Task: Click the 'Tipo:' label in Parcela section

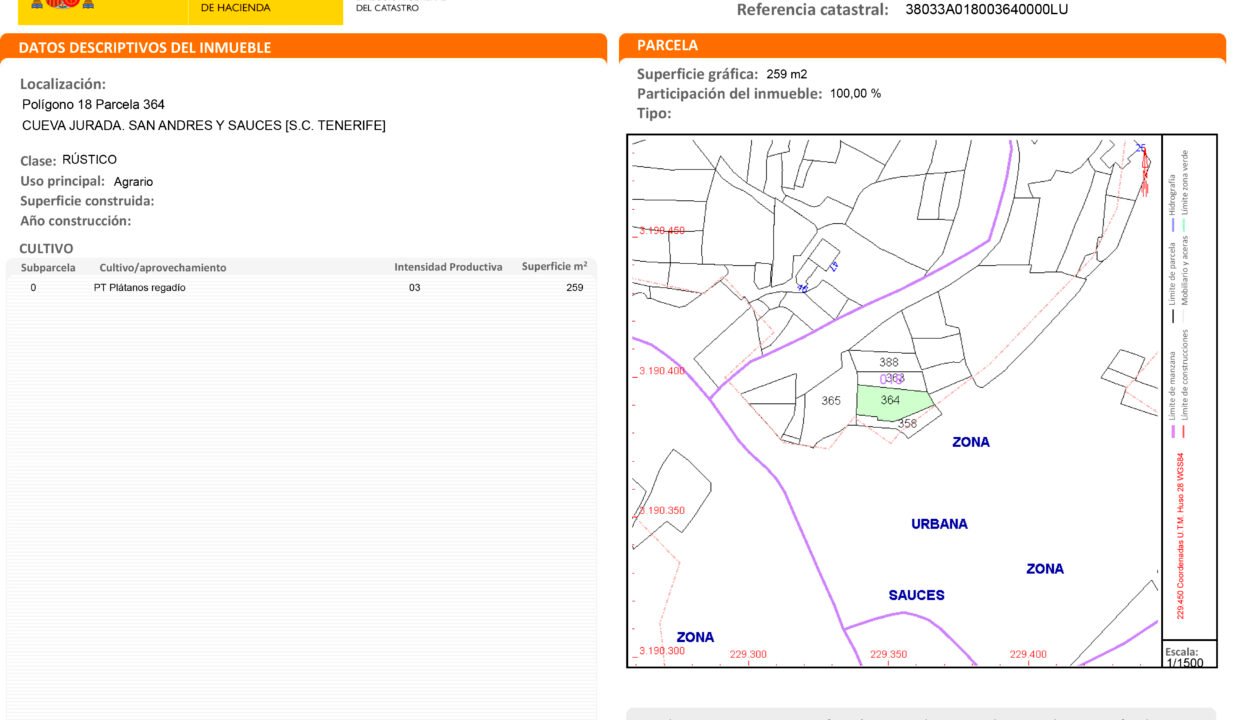Action: [x=654, y=113]
